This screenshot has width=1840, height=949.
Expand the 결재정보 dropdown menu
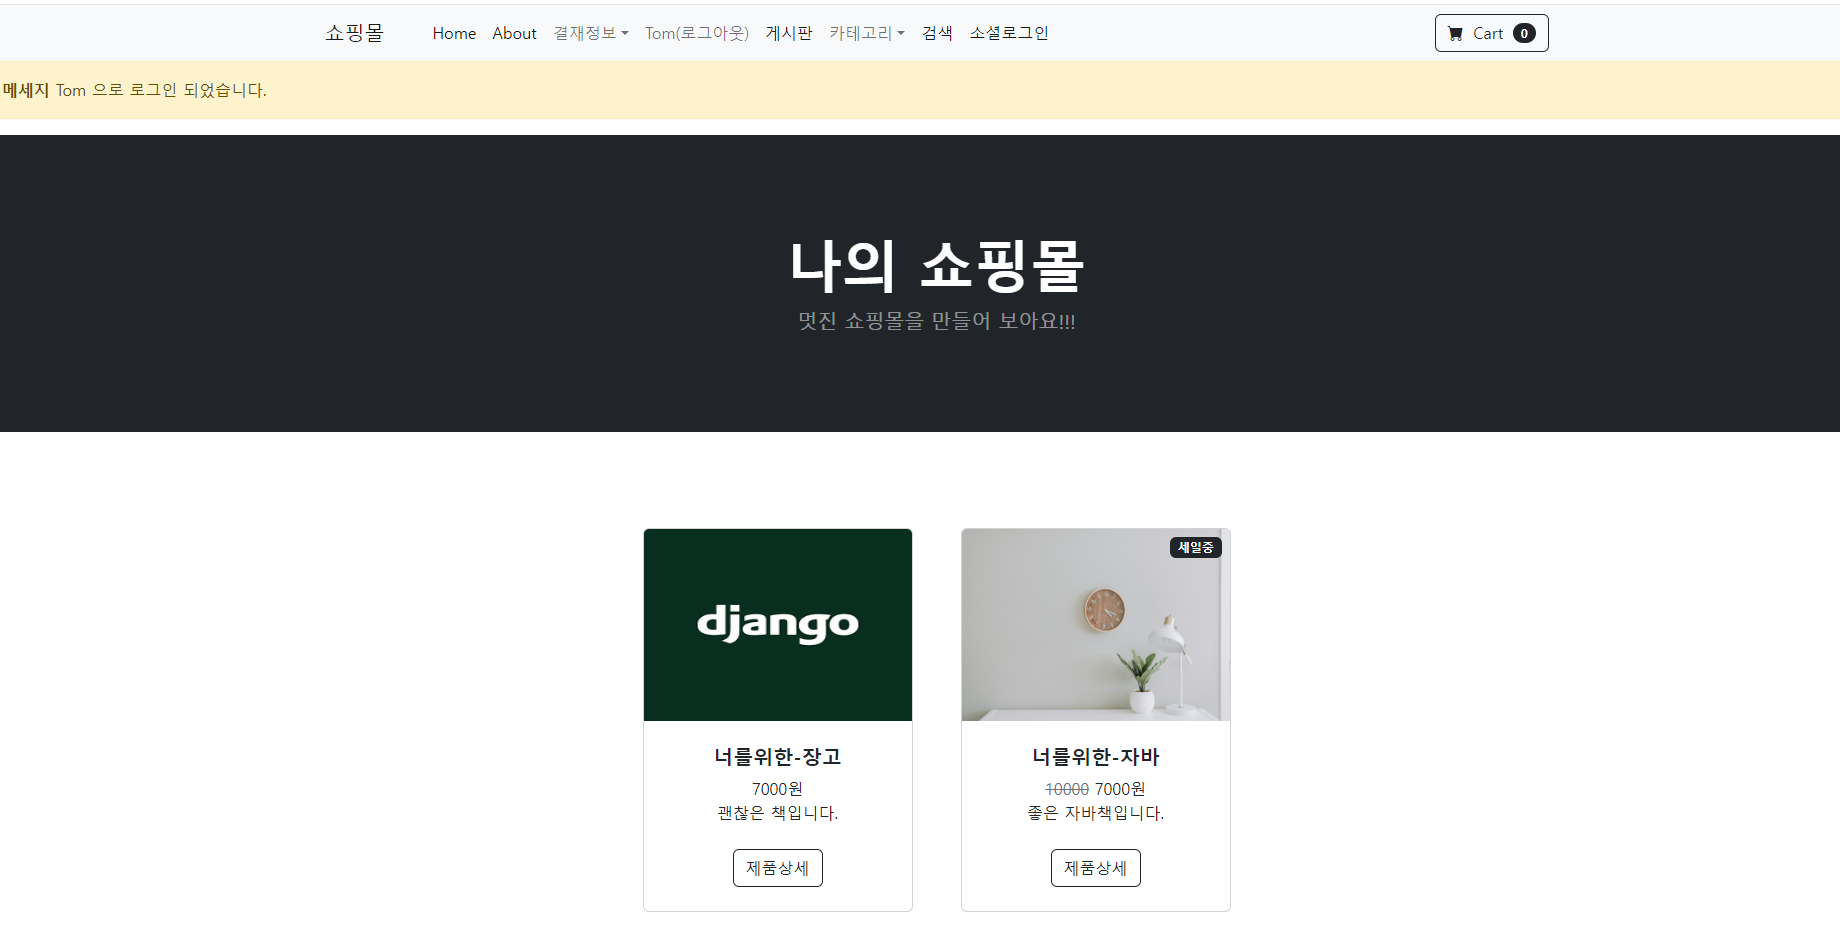[x=591, y=33]
